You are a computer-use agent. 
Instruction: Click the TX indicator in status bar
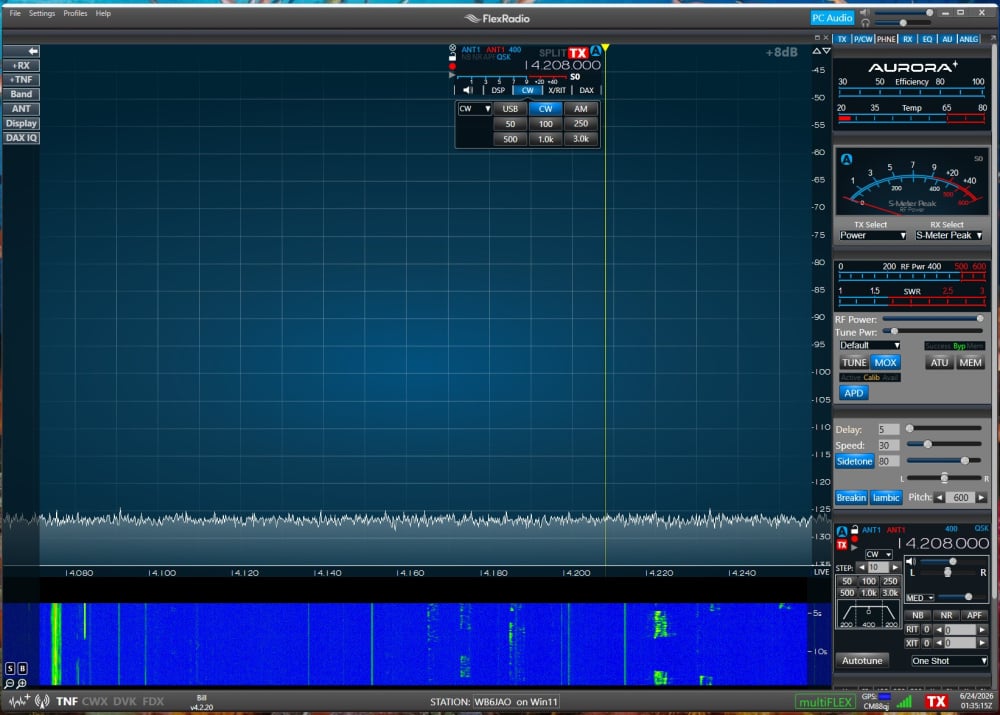pos(936,702)
